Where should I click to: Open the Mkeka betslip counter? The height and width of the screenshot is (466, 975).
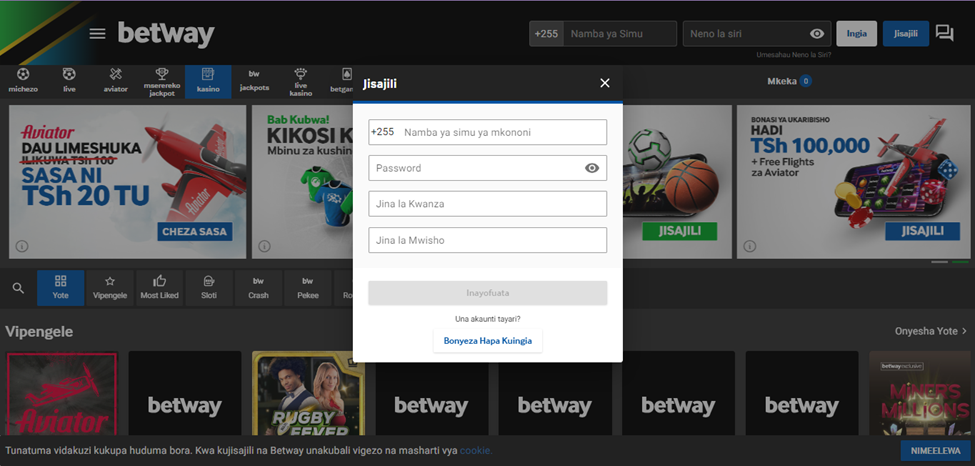(x=789, y=81)
